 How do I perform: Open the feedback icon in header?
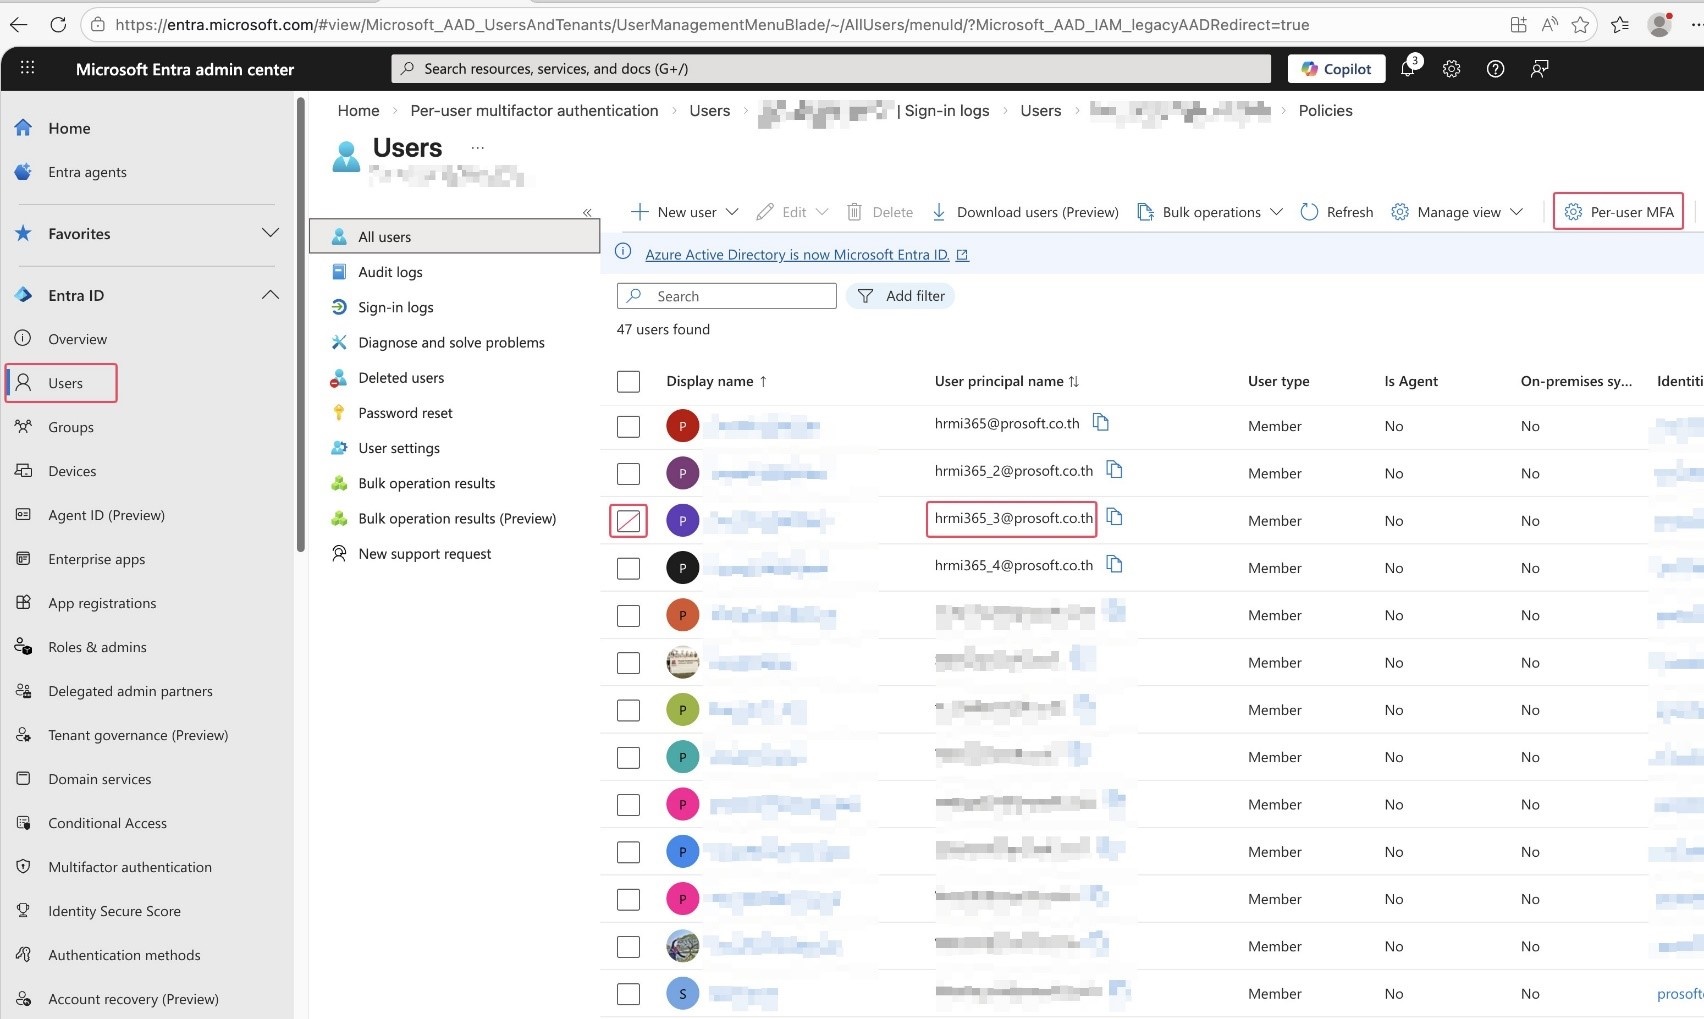(x=1539, y=69)
